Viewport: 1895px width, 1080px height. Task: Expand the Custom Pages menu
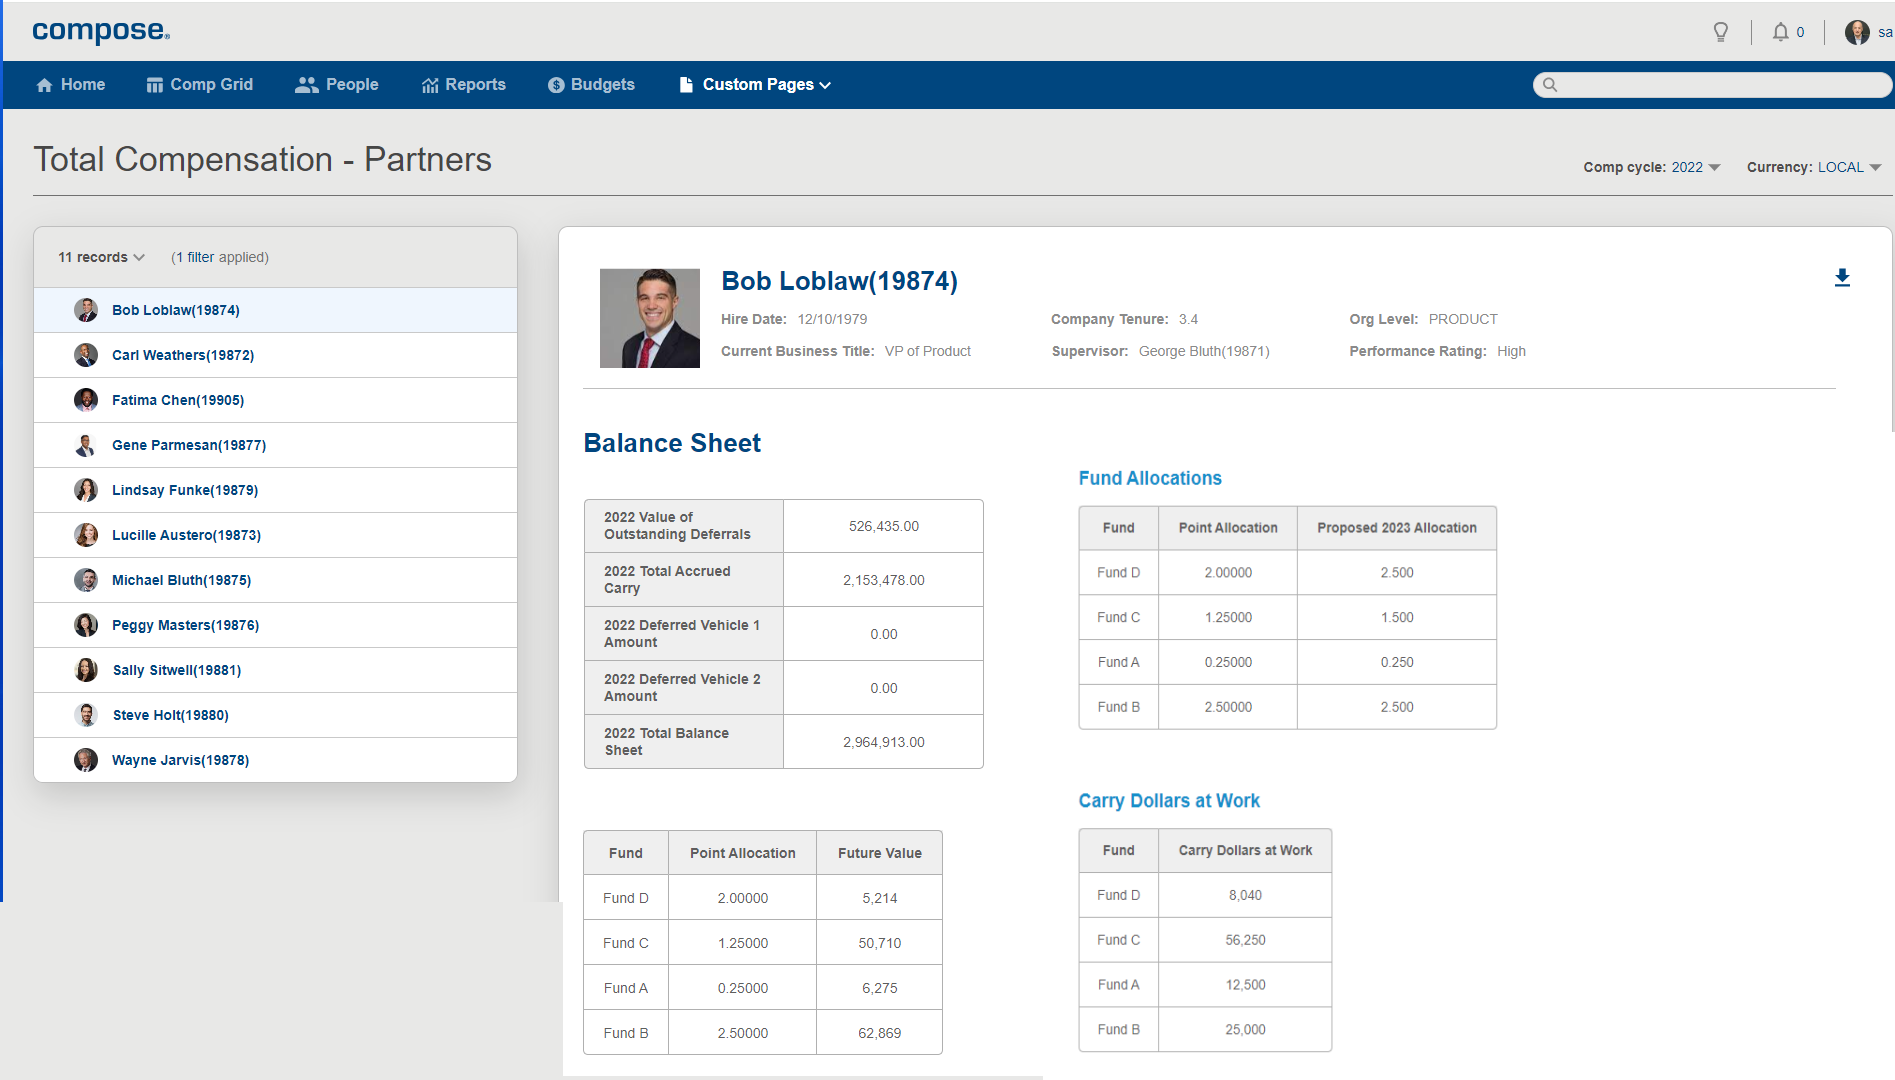pos(757,84)
